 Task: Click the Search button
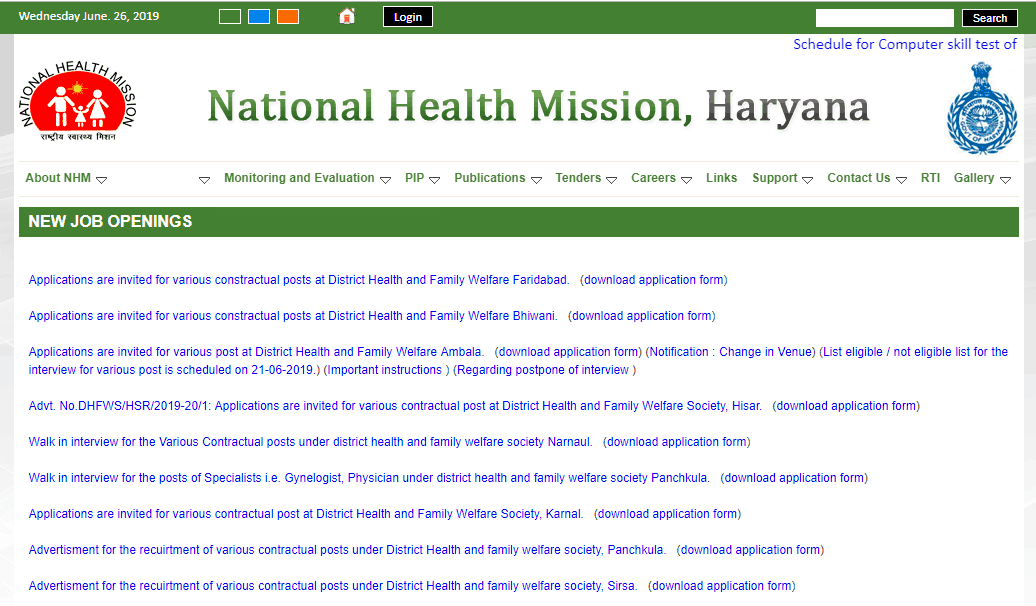(989, 18)
